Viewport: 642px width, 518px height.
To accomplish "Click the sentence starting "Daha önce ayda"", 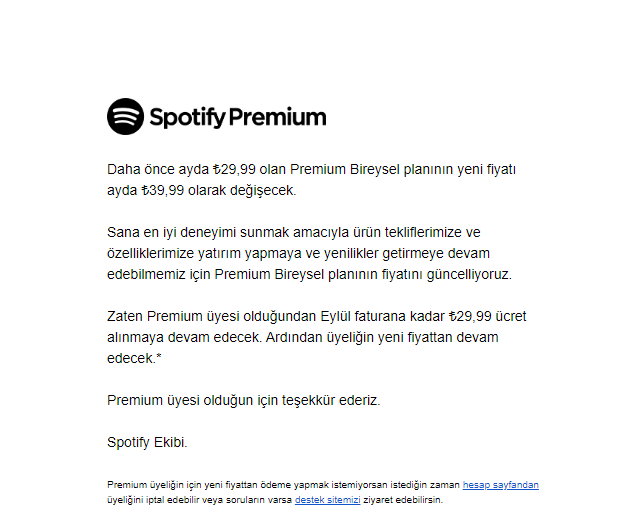I will click(x=311, y=179).
